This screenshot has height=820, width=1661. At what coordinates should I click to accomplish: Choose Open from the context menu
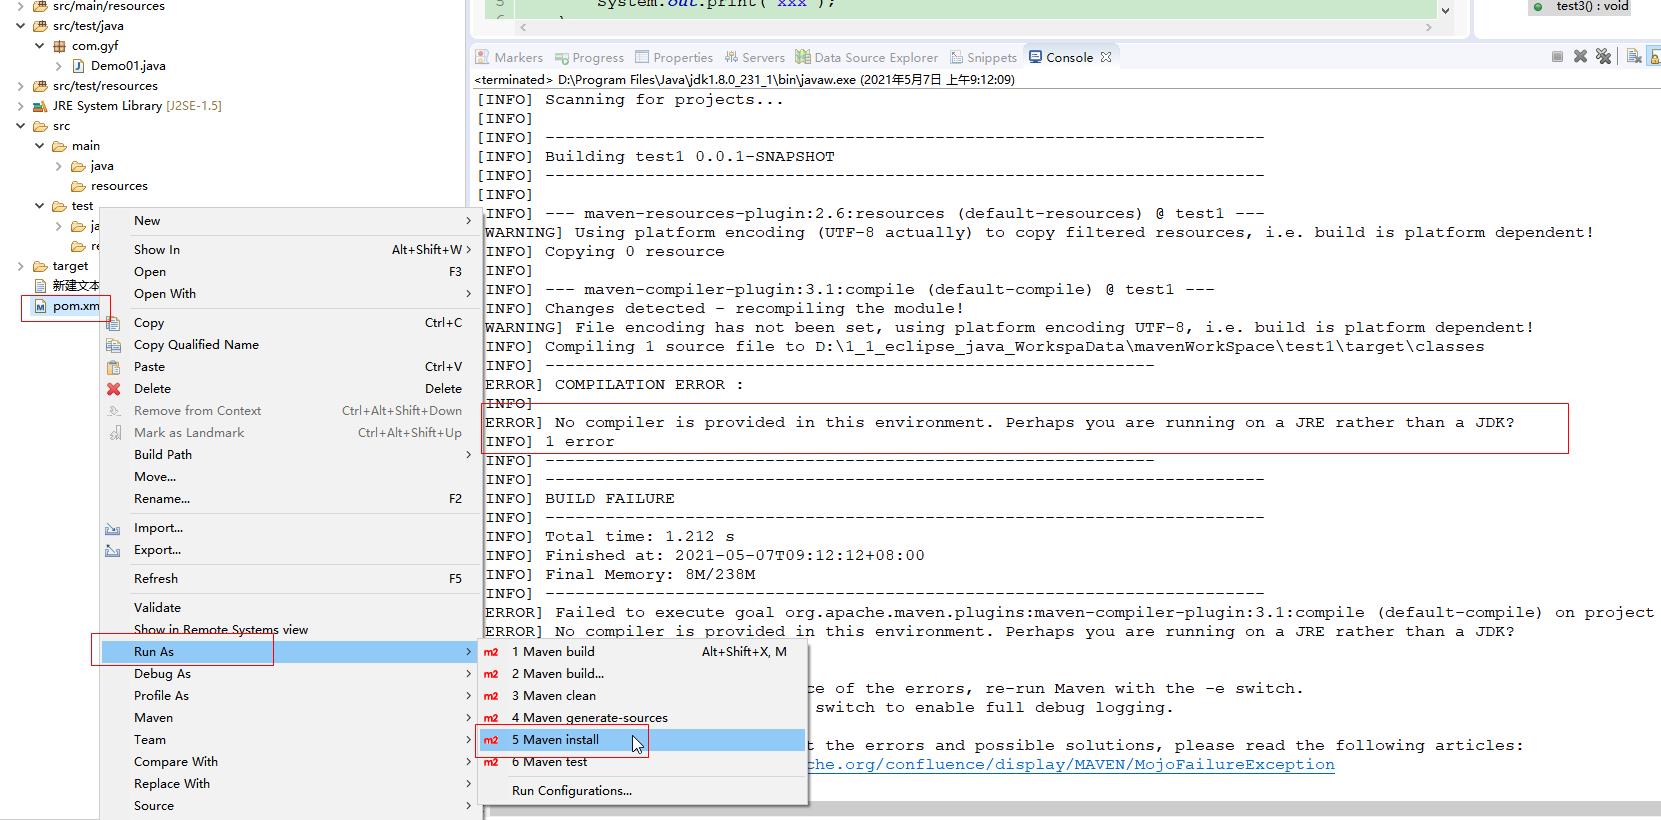290,272
